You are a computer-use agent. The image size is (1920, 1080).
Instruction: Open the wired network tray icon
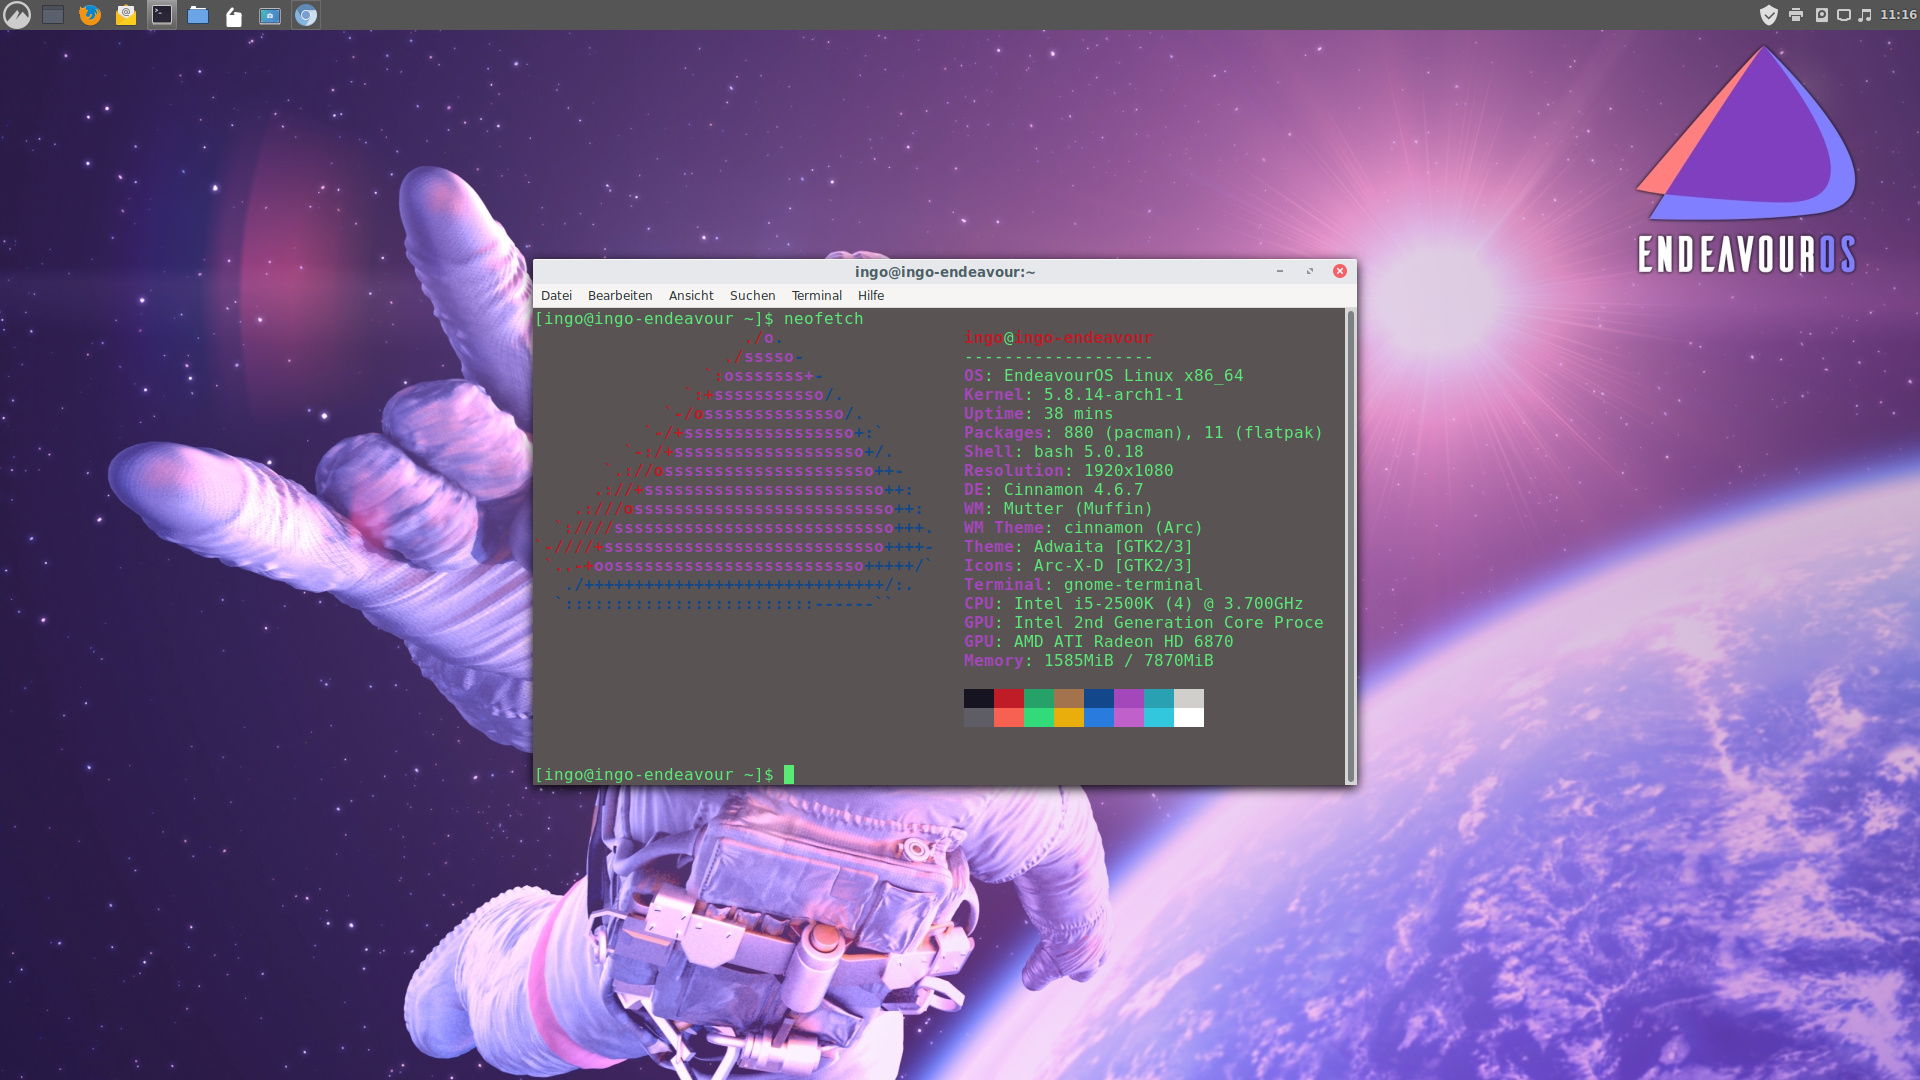pyautogui.click(x=1844, y=15)
